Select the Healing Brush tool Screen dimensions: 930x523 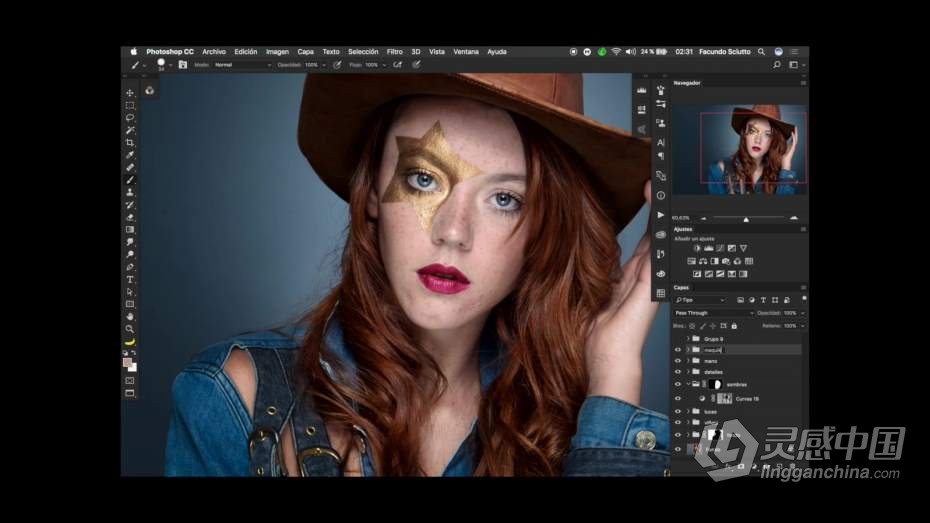tap(130, 168)
